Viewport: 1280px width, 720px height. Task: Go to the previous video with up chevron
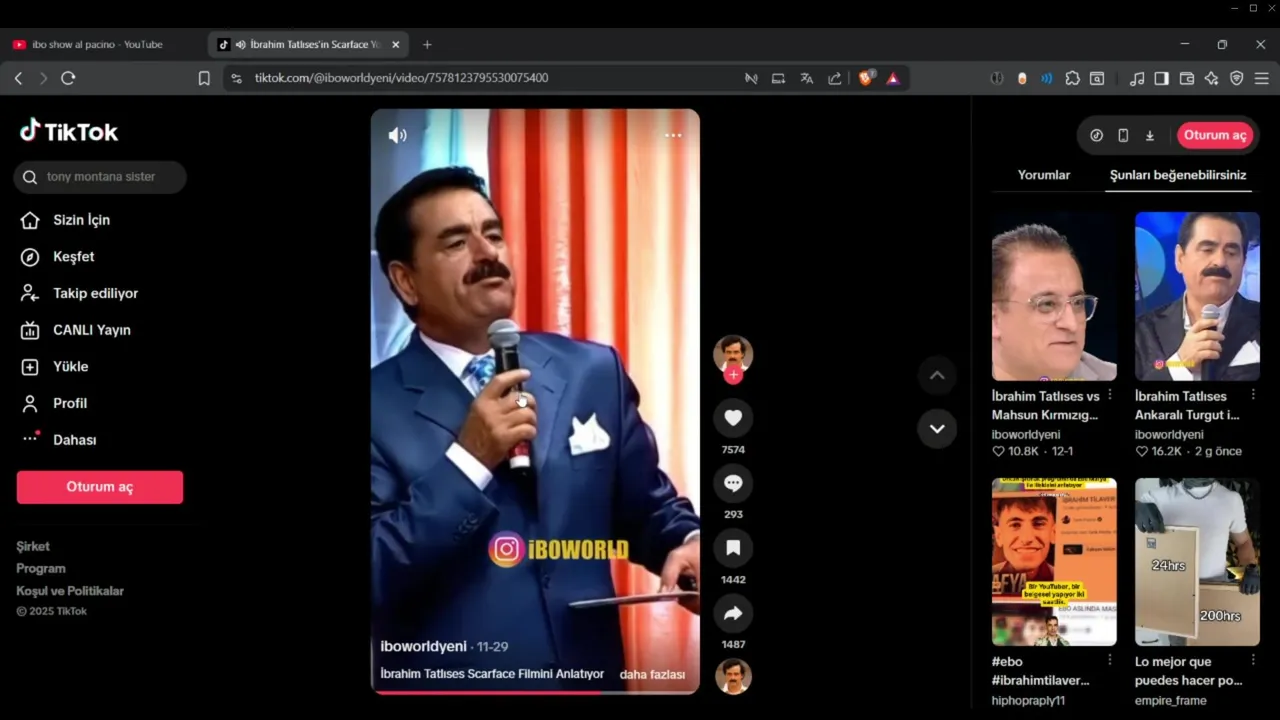pos(937,376)
